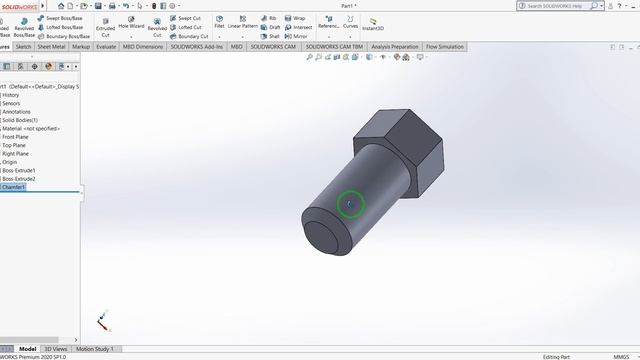Toggle Instant3D on or off
Viewport: 640px width, 360px height.
tap(373, 24)
